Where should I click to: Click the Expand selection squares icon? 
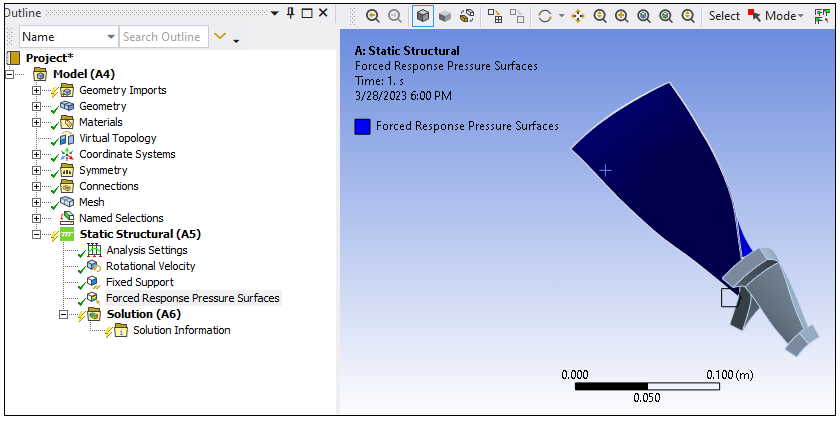[x=495, y=16]
